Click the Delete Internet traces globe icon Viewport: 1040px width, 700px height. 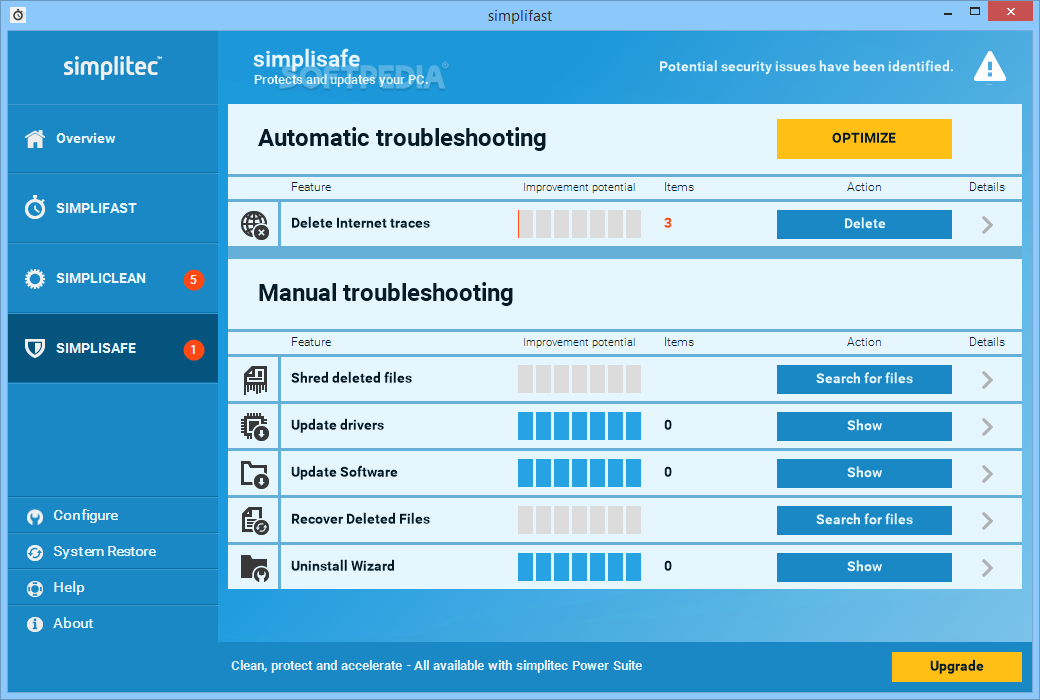pyautogui.click(x=255, y=225)
